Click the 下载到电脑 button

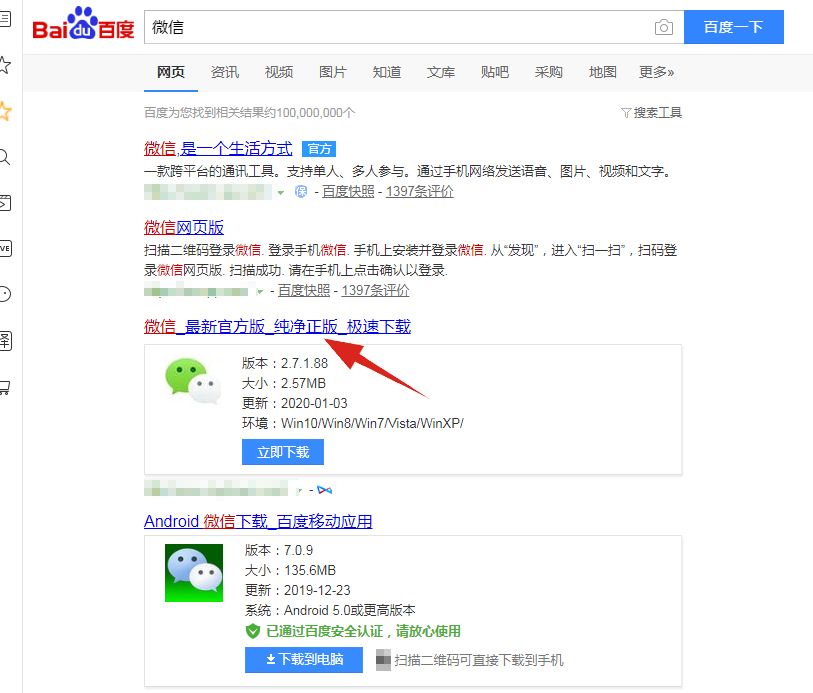pos(304,659)
